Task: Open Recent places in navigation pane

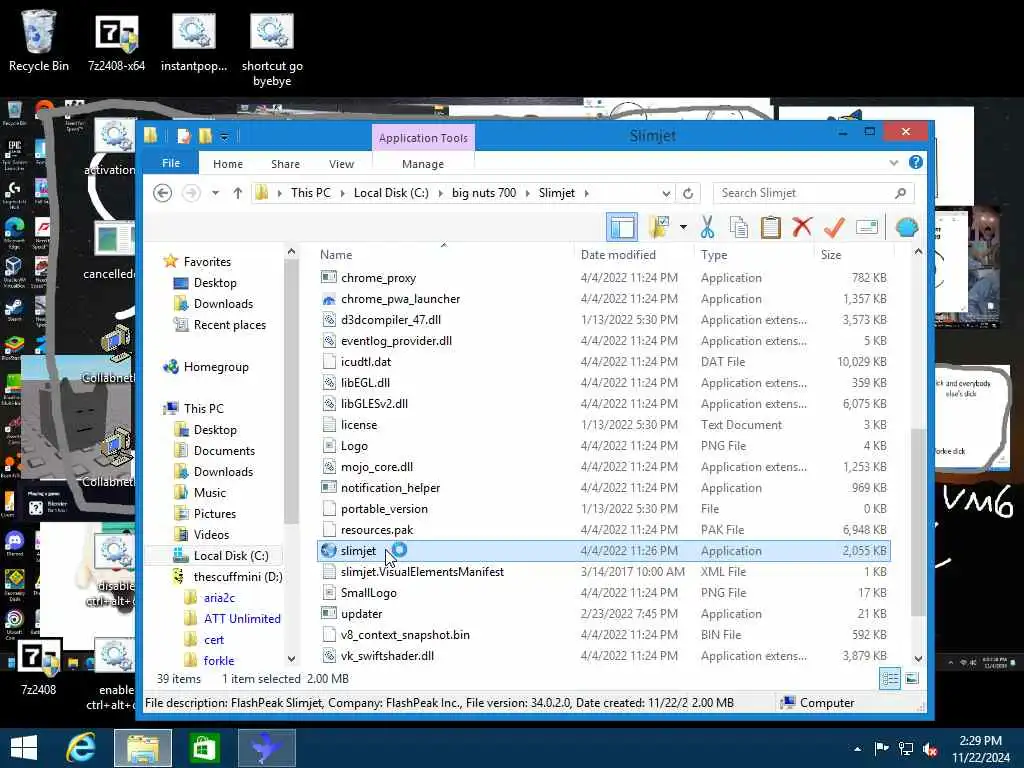Action: click(x=229, y=325)
